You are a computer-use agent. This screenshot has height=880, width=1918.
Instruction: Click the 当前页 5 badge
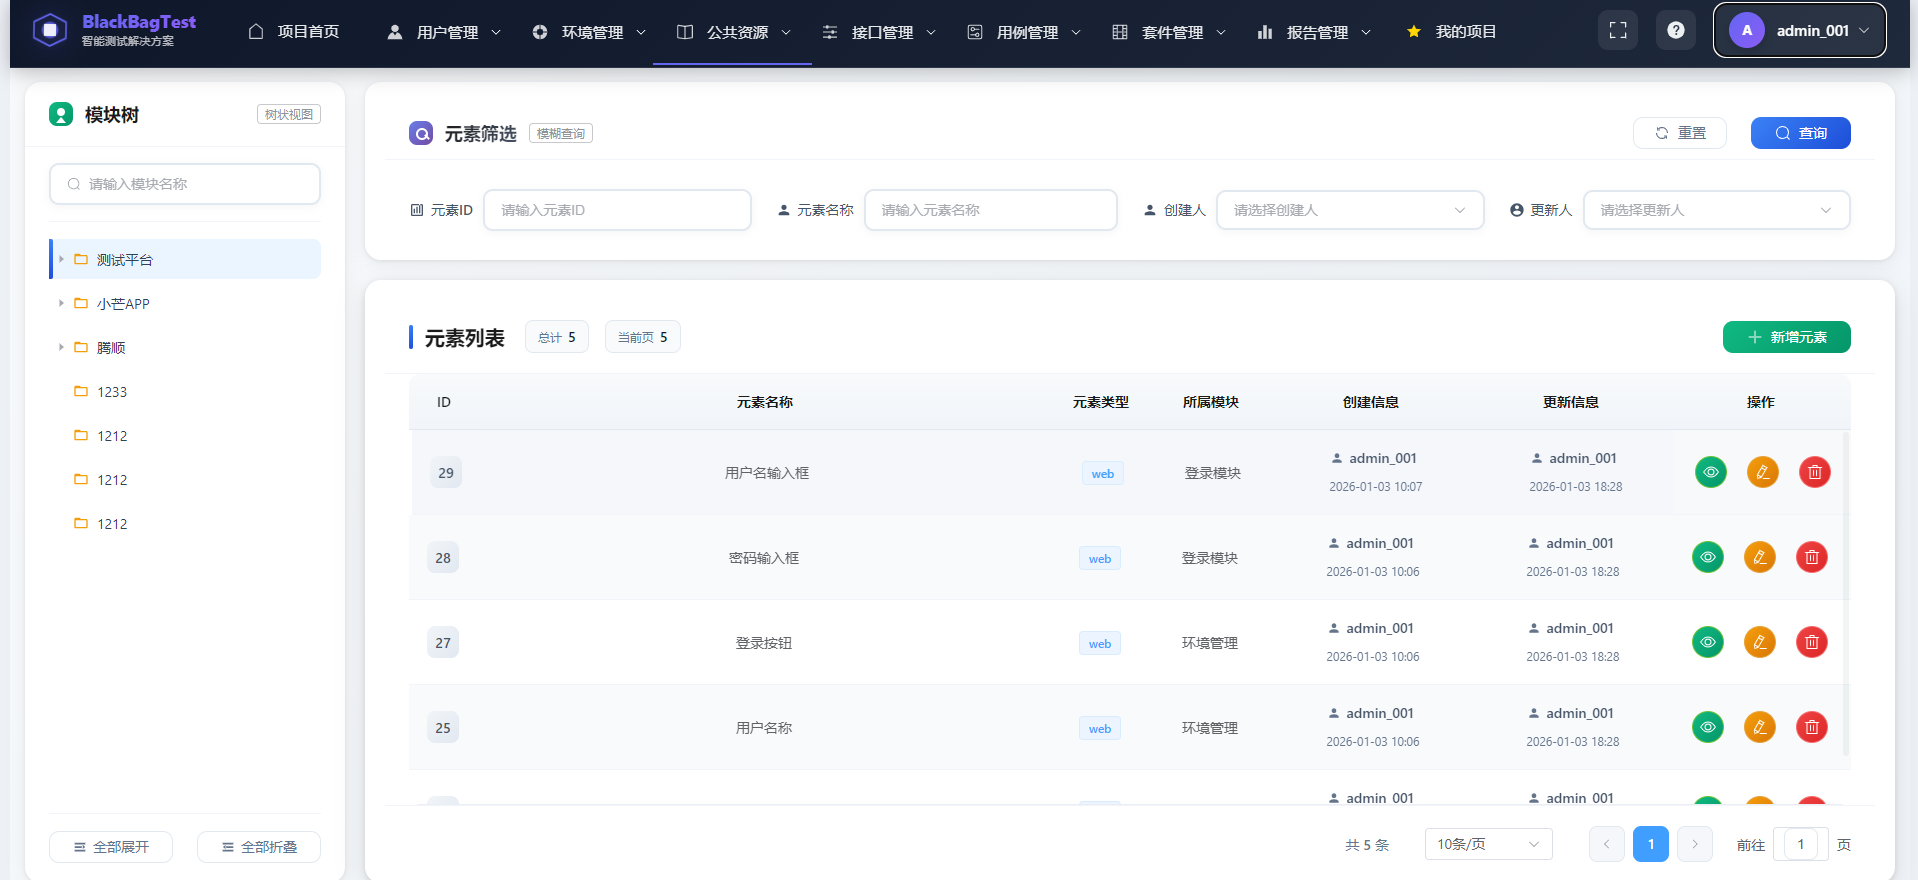[643, 337]
